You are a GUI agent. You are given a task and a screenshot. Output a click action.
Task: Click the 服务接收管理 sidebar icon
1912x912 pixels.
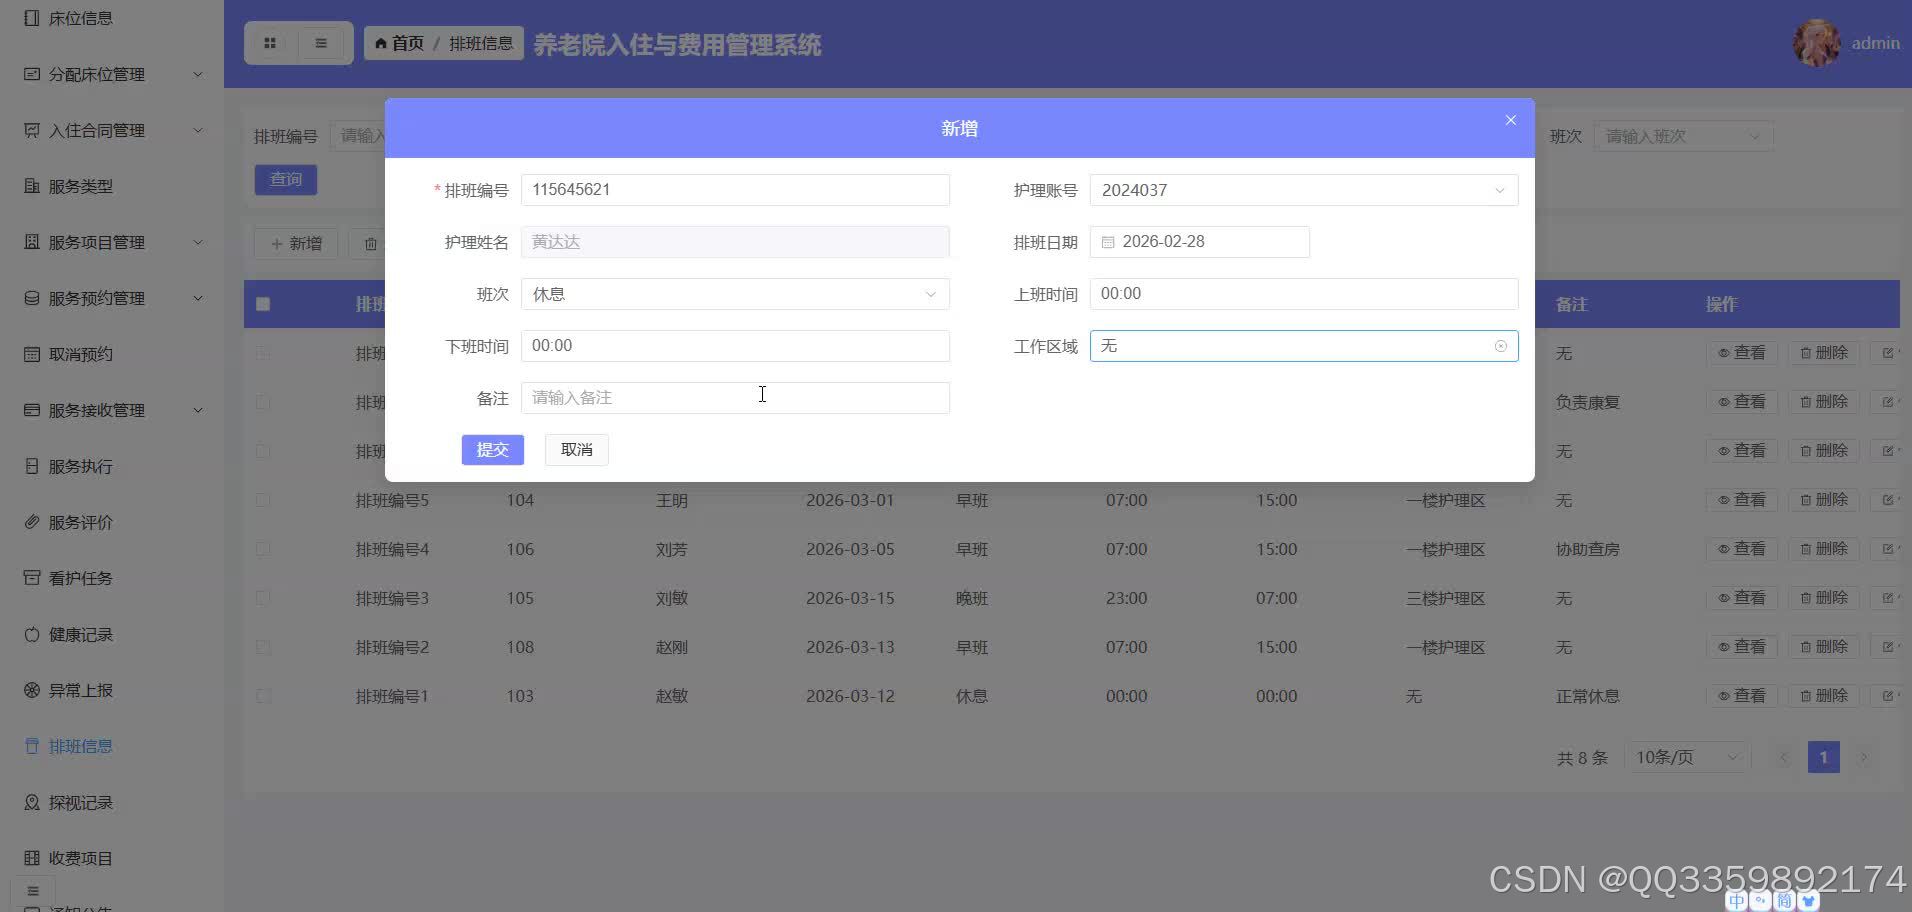point(32,410)
